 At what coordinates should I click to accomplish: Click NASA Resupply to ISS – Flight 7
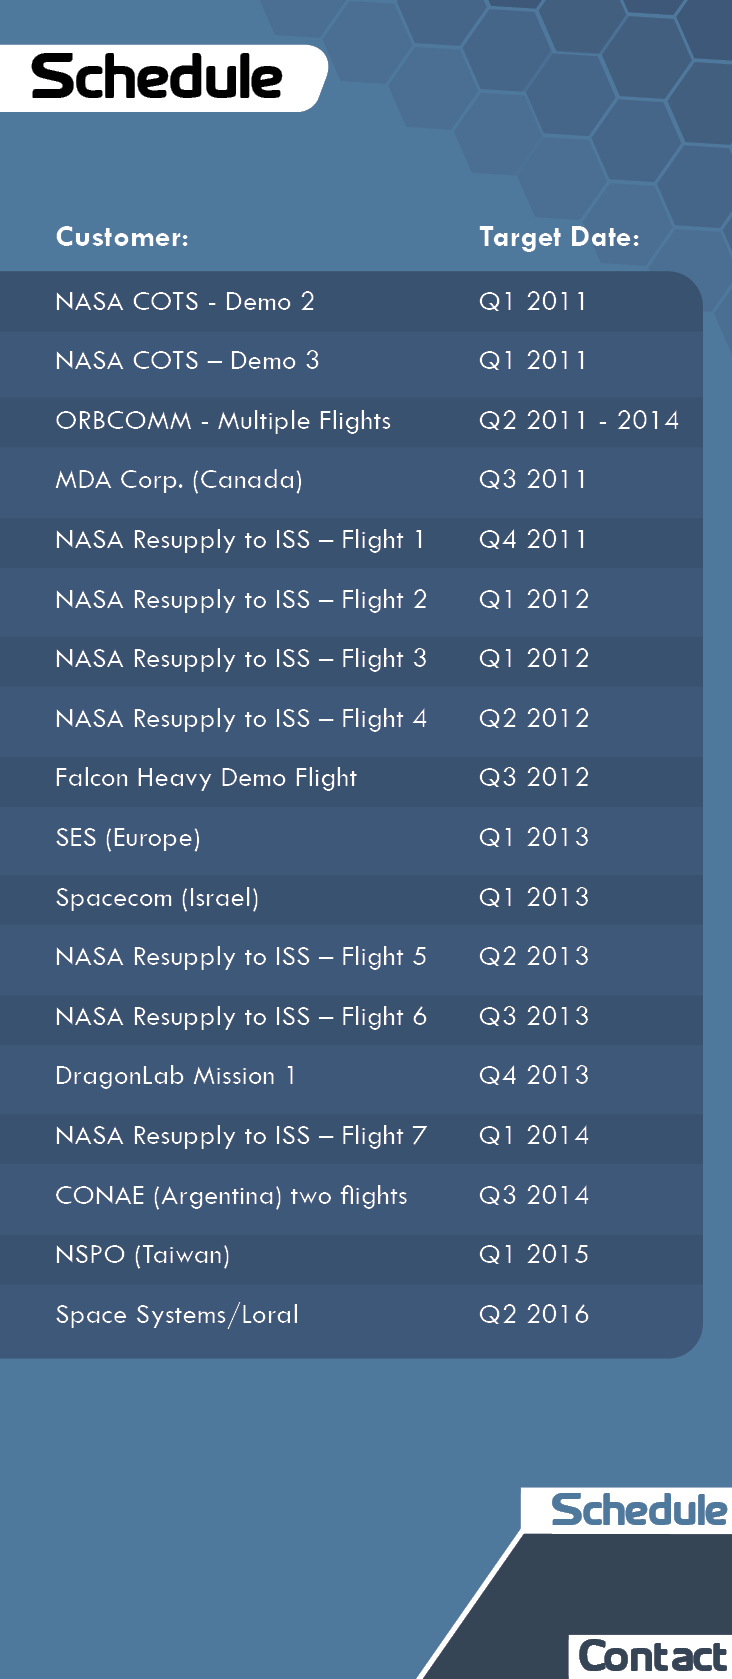pyautogui.click(x=351, y=1136)
